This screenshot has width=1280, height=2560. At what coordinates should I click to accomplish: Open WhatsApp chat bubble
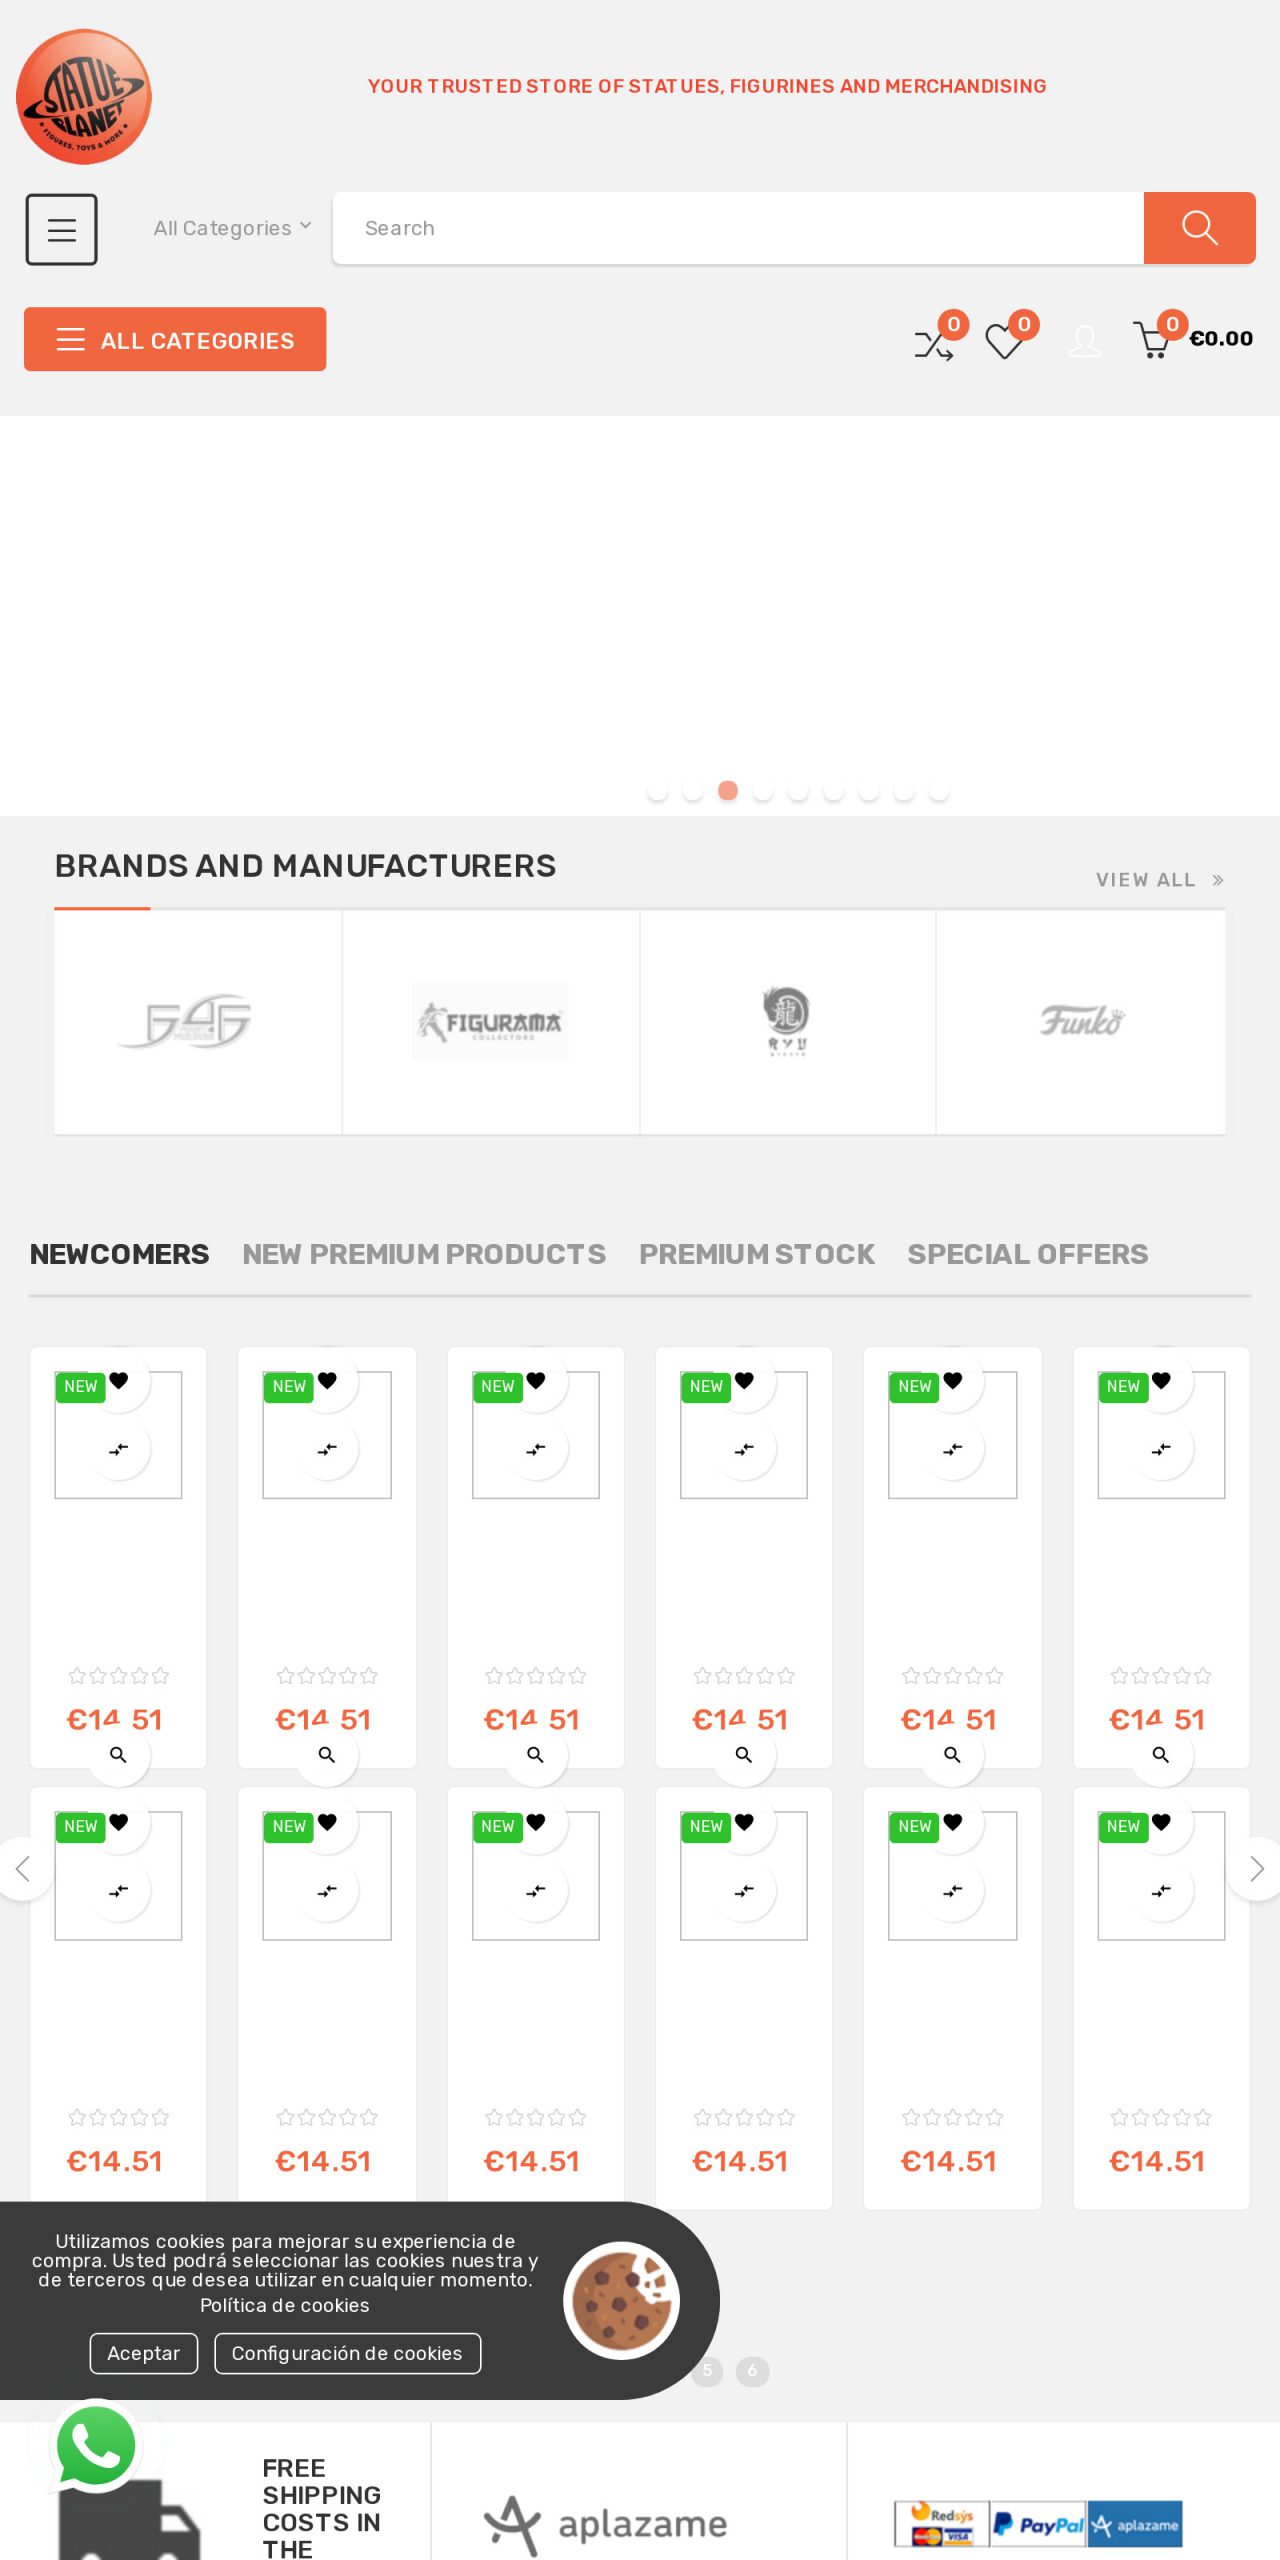[x=96, y=2445]
